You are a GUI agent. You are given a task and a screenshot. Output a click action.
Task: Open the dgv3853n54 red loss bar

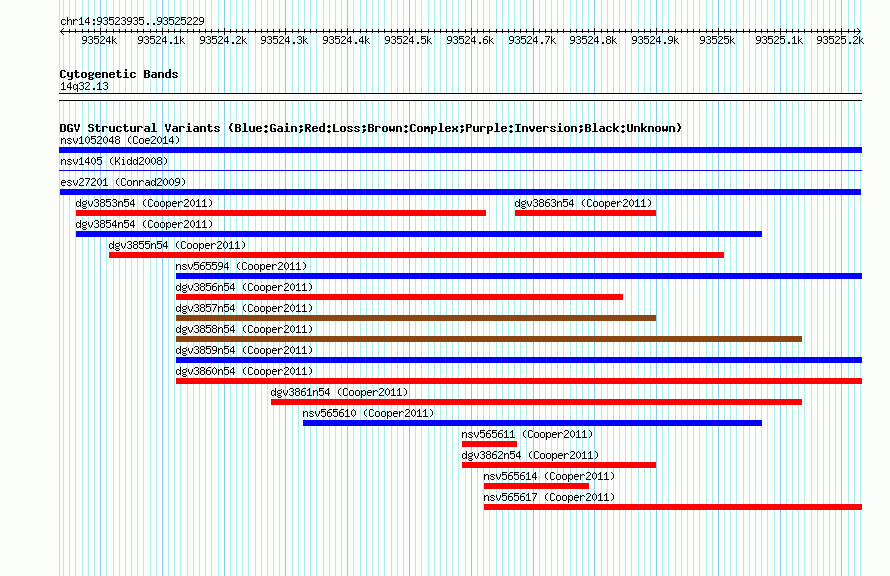point(281,213)
